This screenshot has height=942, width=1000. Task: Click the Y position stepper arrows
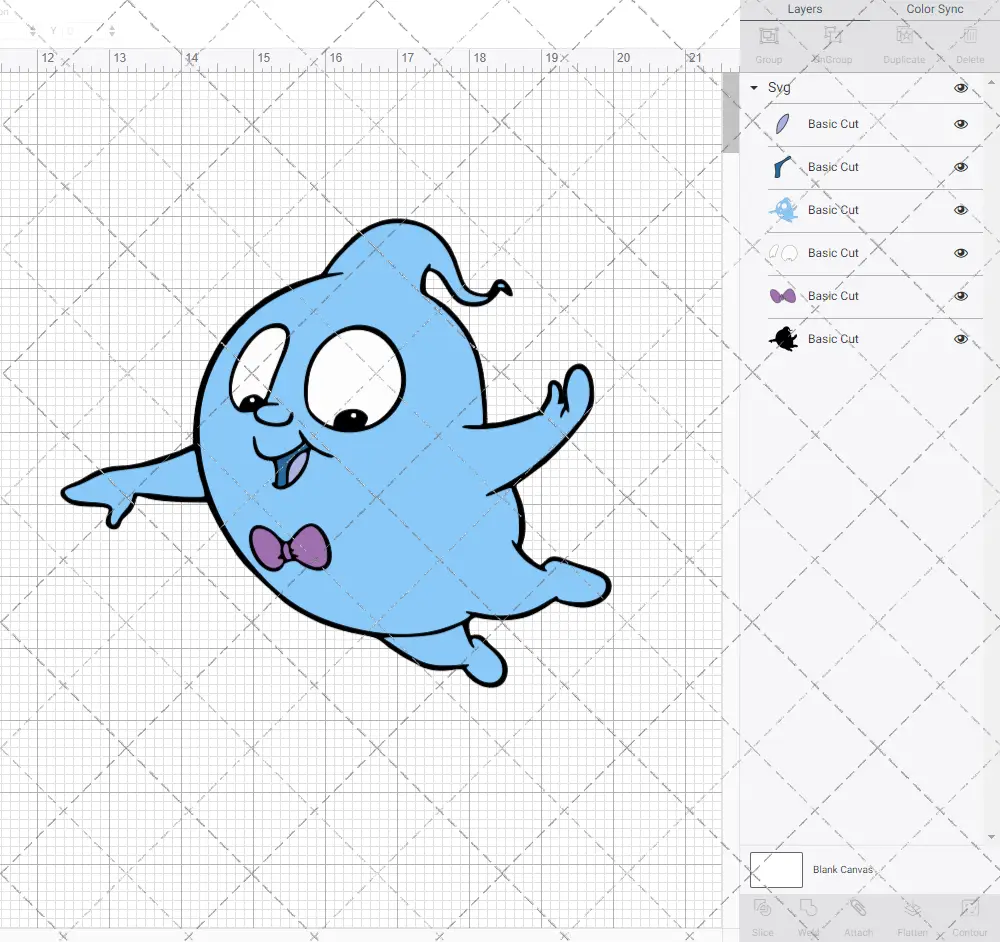tap(112, 32)
